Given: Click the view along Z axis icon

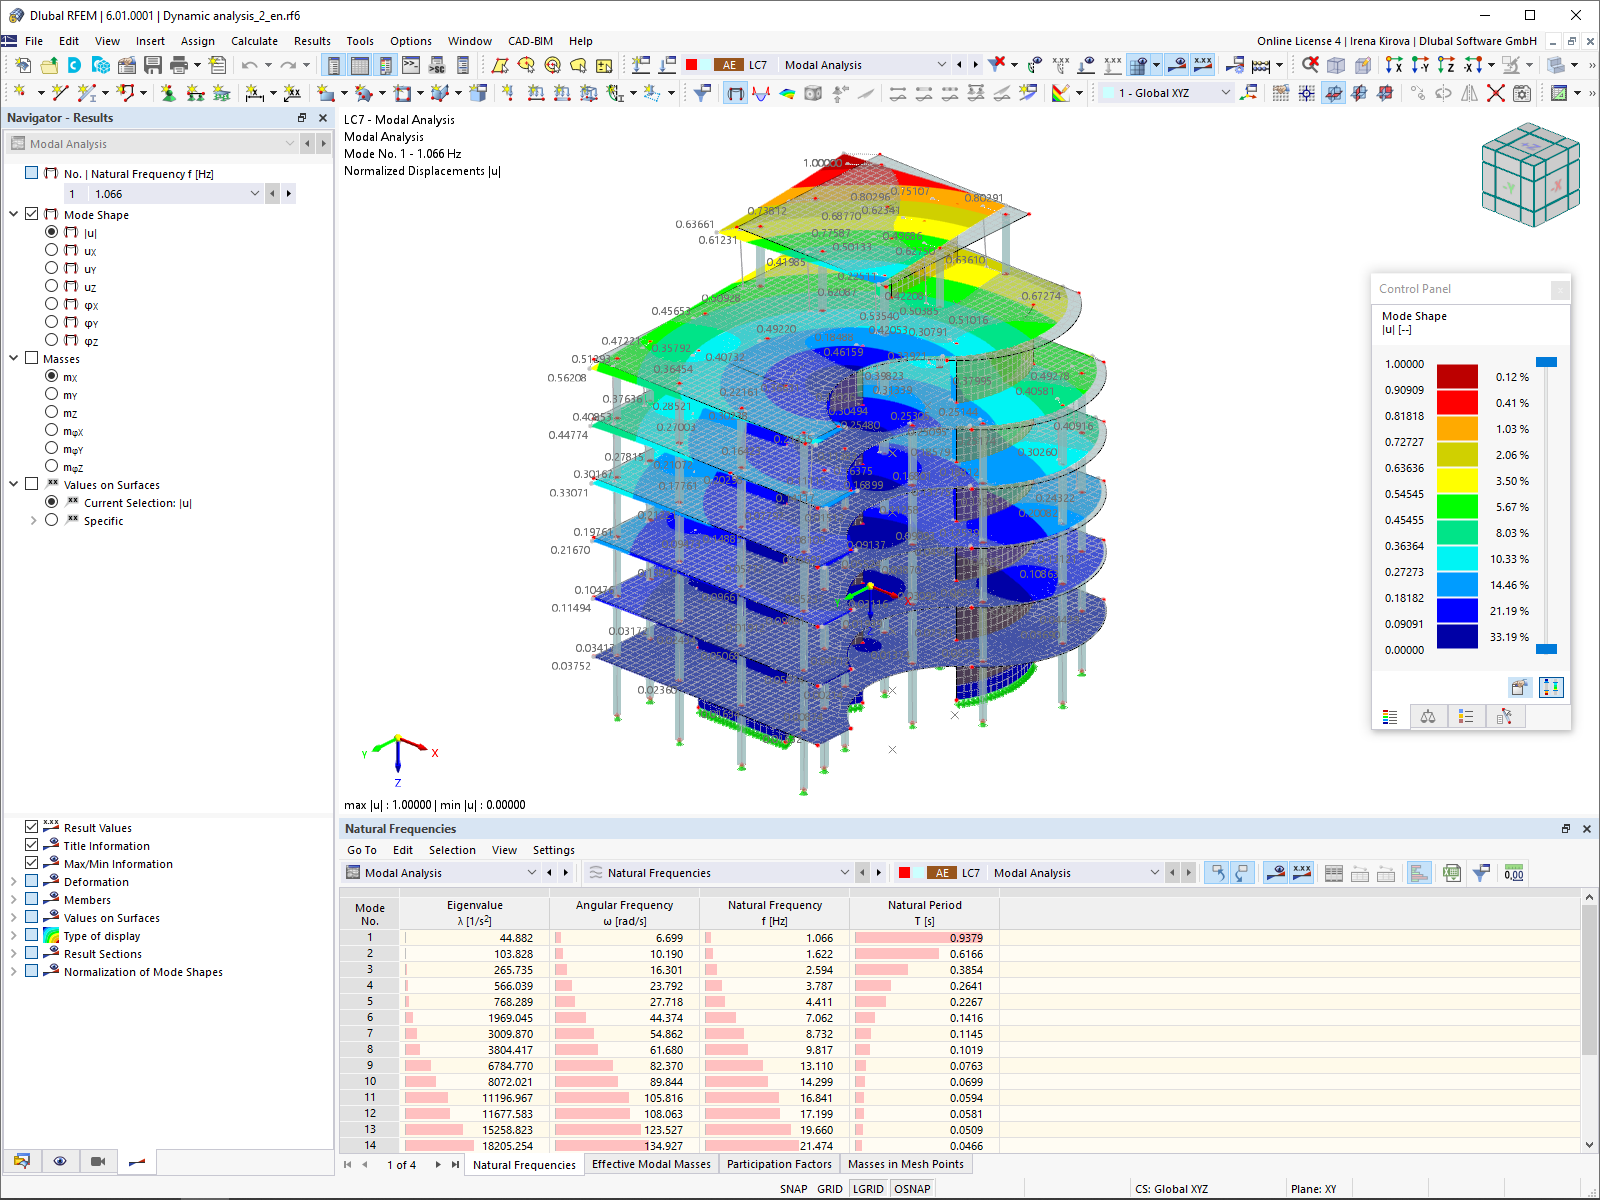Looking at the screenshot, I should (x=1446, y=65).
